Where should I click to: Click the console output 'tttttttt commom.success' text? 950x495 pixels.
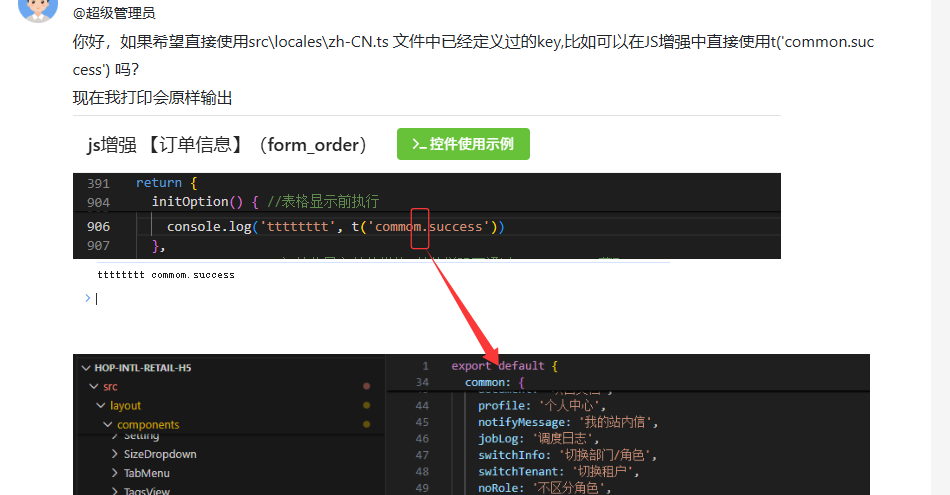(x=166, y=275)
